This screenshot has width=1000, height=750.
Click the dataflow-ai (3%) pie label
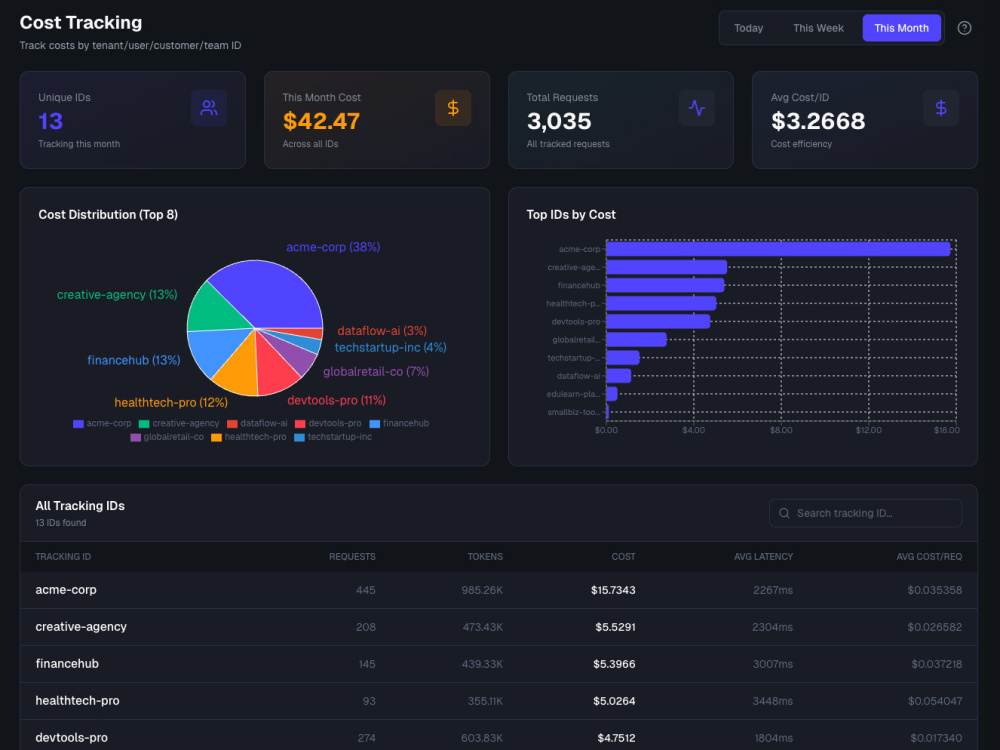pos(381,331)
